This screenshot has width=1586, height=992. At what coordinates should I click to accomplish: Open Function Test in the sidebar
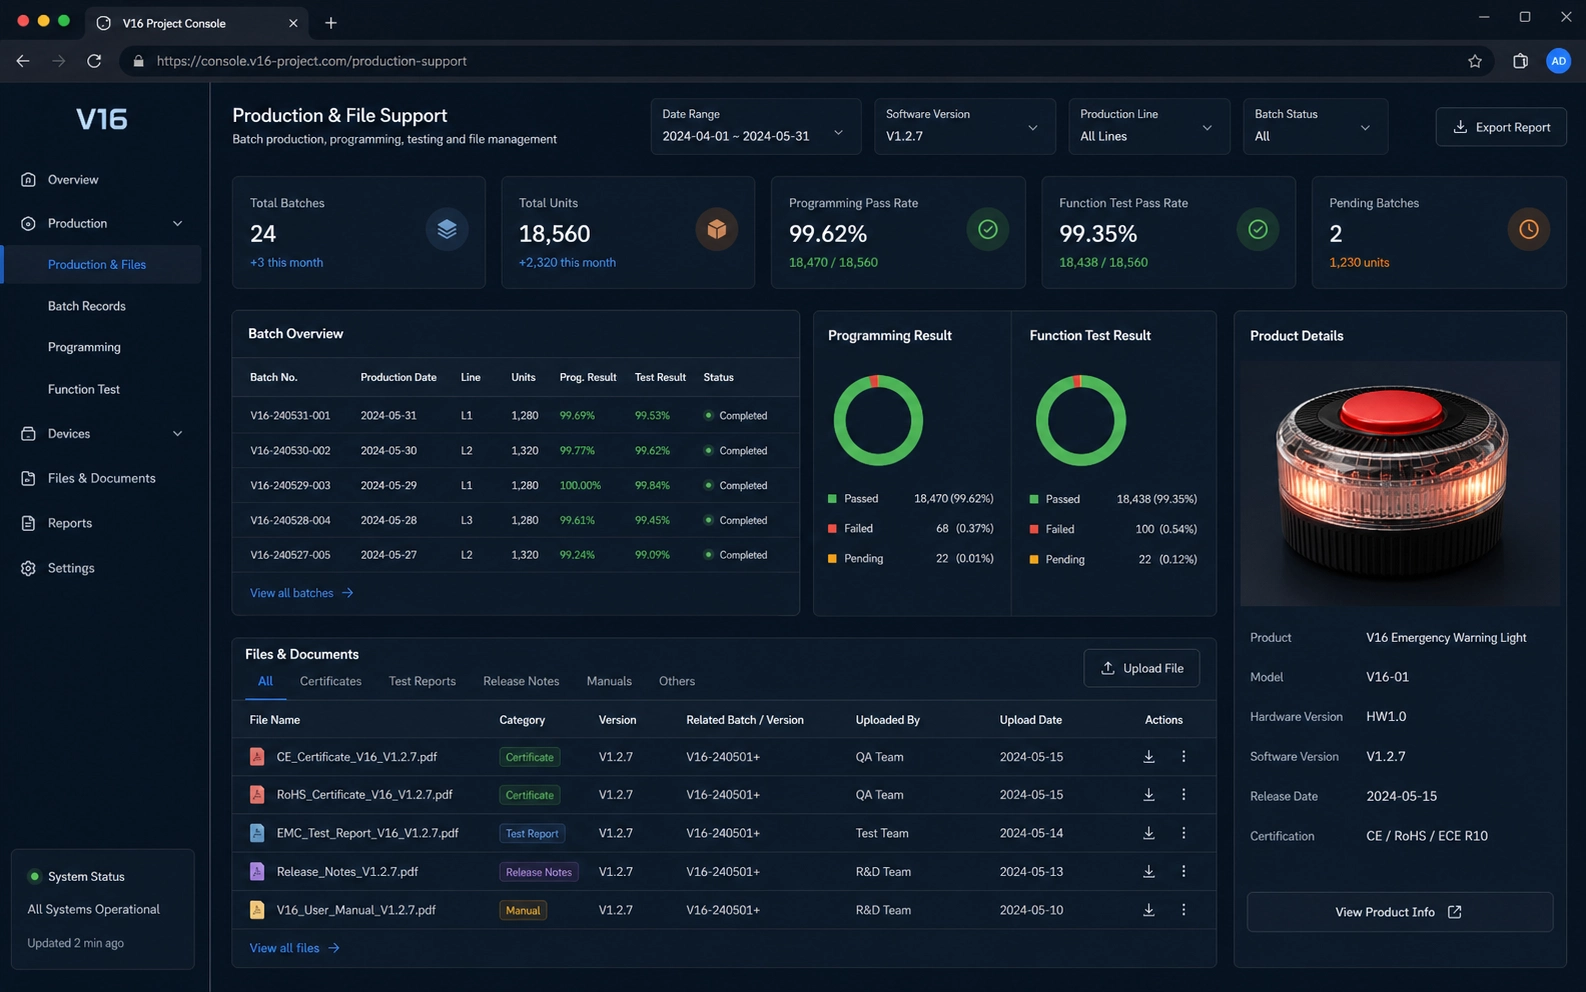tap(84, 390)
